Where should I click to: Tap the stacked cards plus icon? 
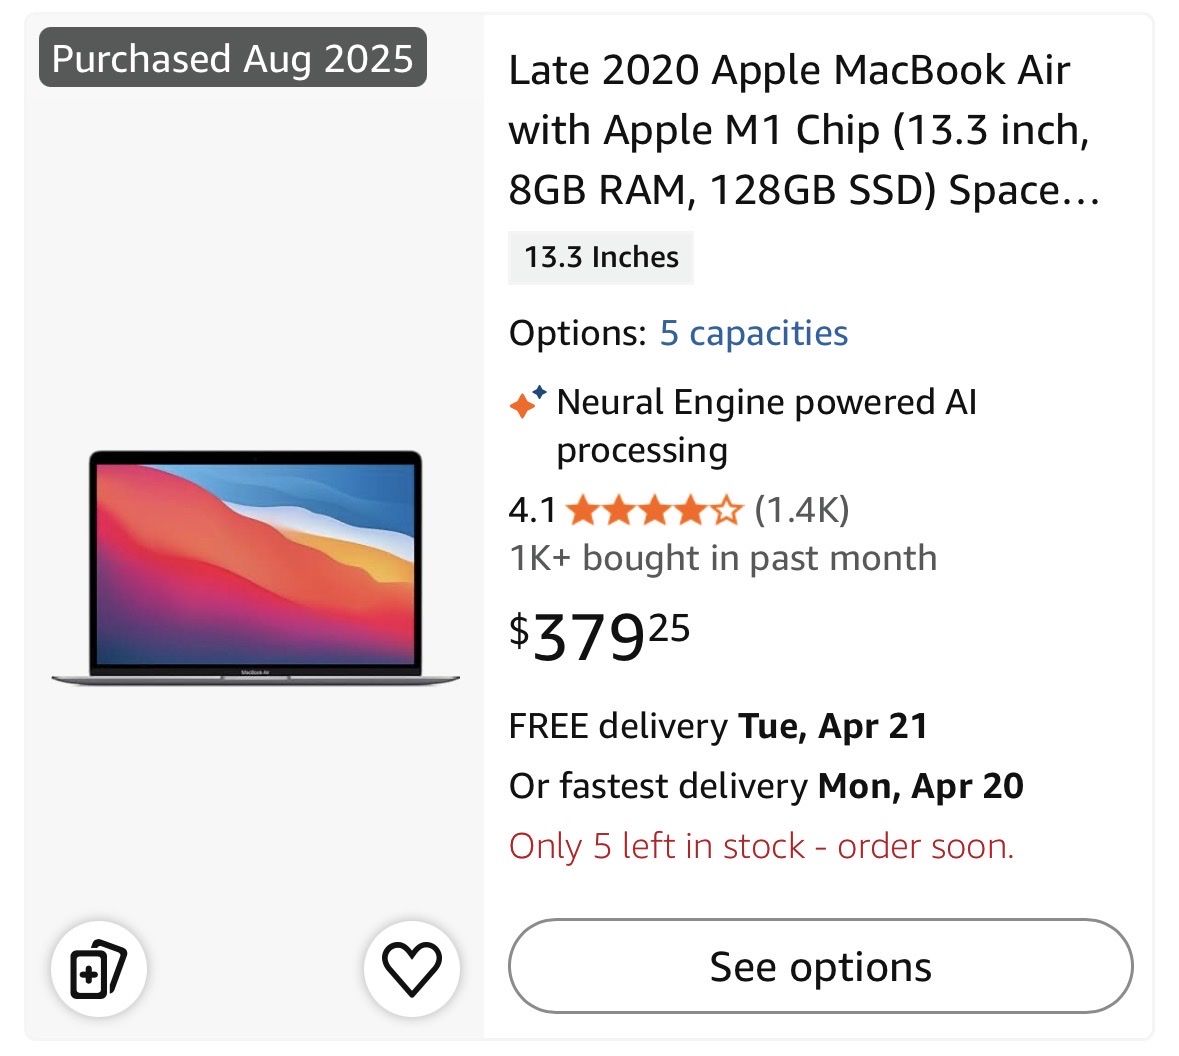click(x=98, y=968)
